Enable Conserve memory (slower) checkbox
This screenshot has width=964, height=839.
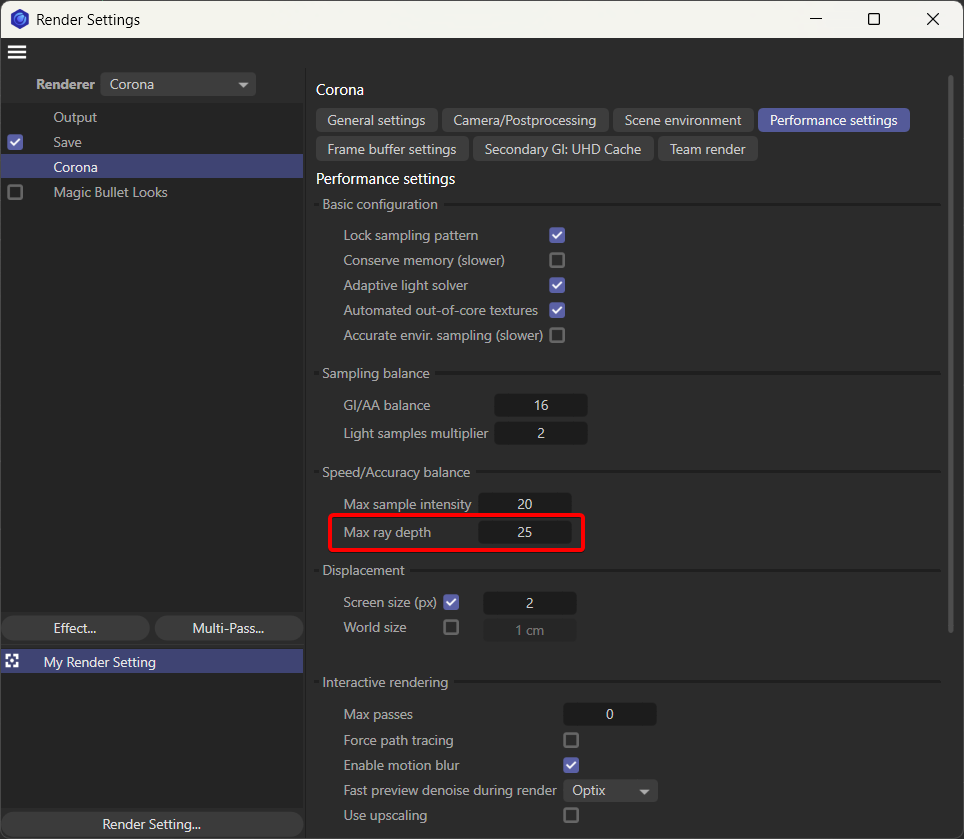(557, 261)
